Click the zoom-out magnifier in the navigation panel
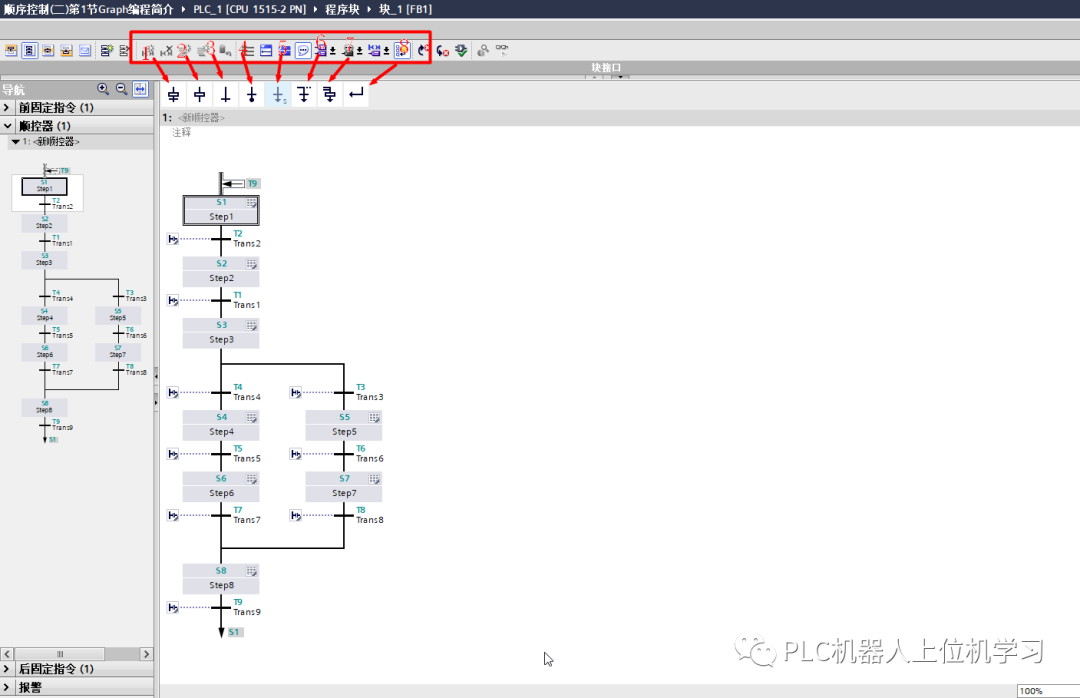Image resolution: width=1080 pixels, height=698 pixels. [x=121, y=89]
